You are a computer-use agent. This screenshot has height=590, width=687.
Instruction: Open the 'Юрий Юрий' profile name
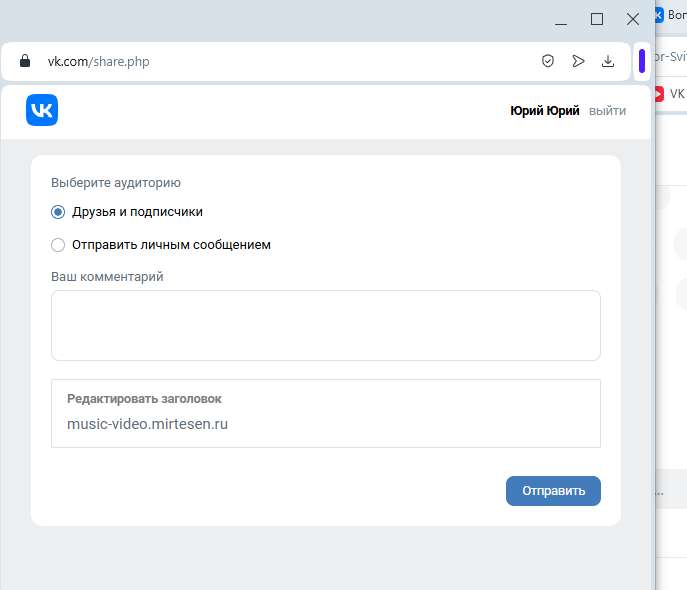tap(544, 111)
